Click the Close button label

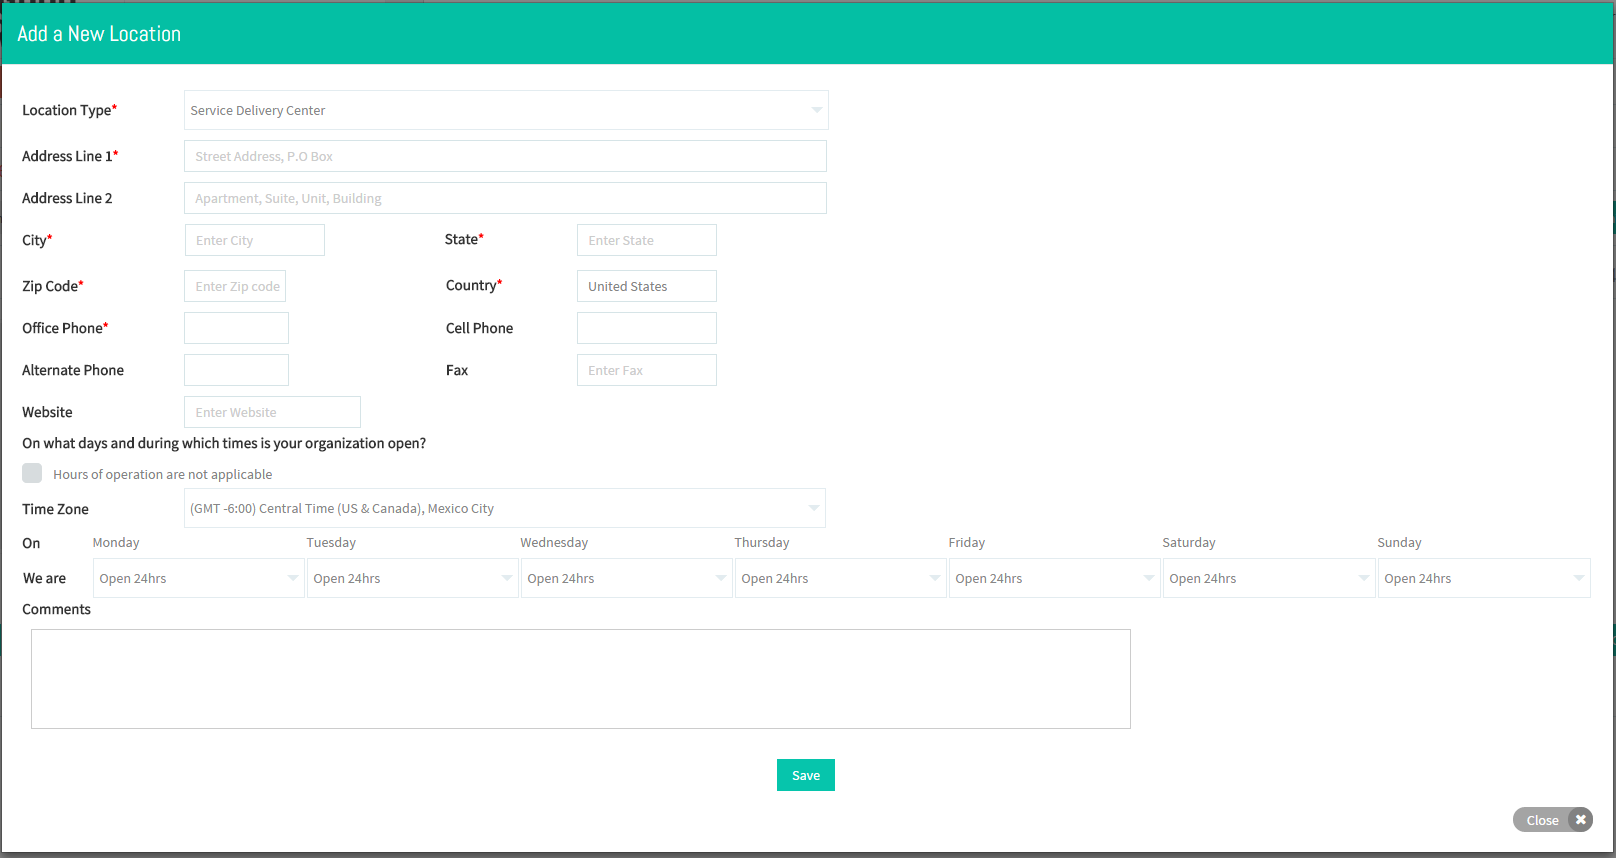click(1542, 820)
